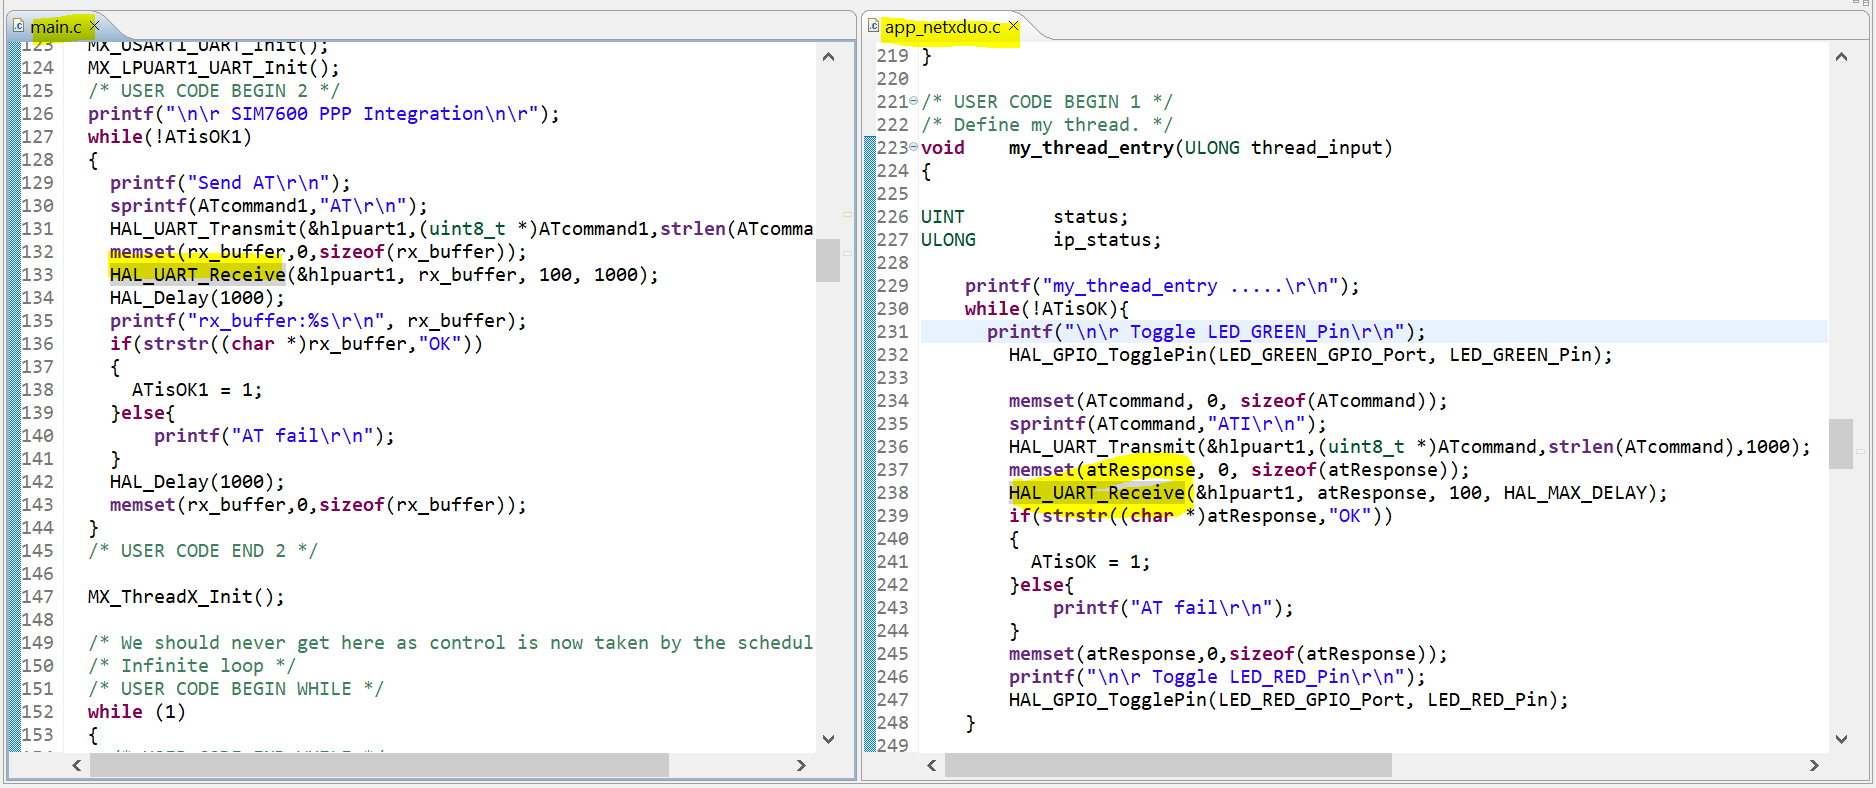Collapse my_thread_entry function at line 223

click(x=913, y=147)
